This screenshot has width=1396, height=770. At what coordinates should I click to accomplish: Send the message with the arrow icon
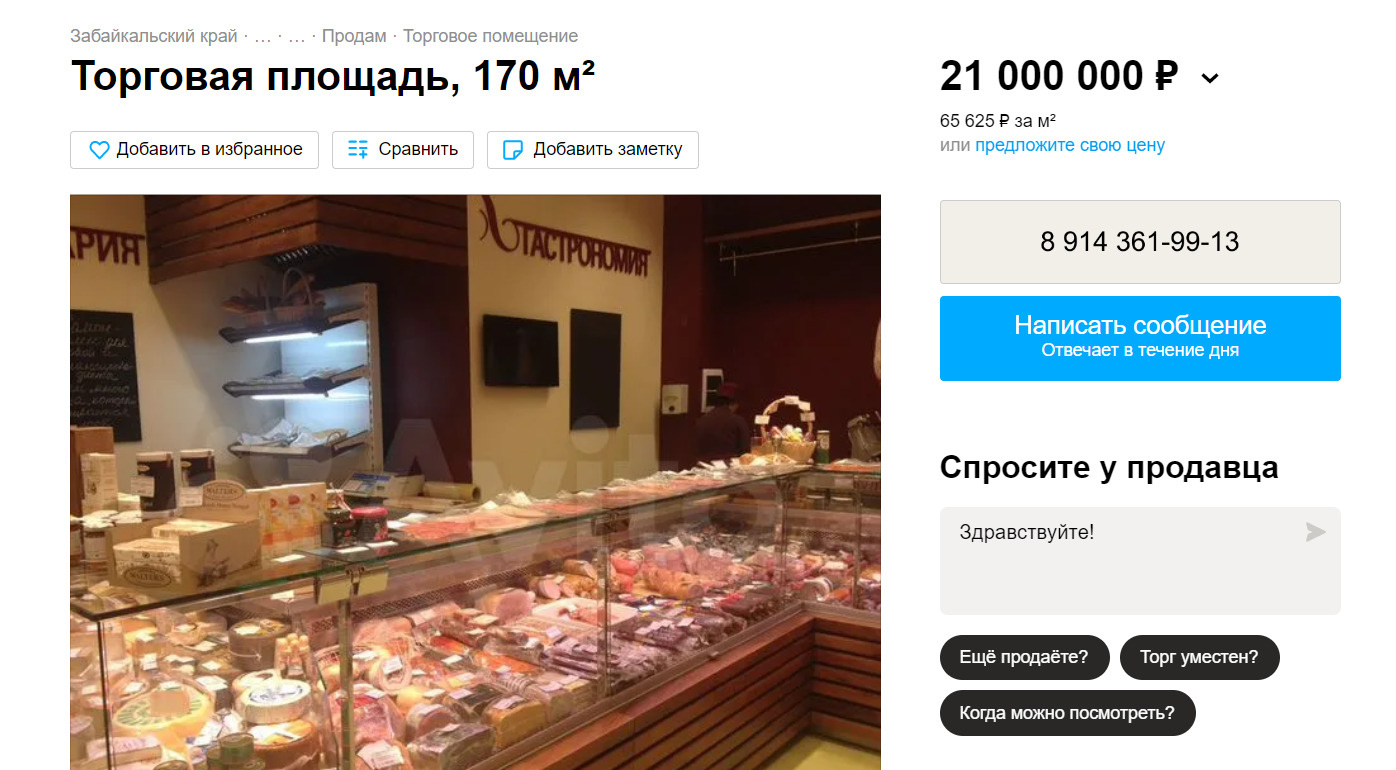tap(1315, 532)
